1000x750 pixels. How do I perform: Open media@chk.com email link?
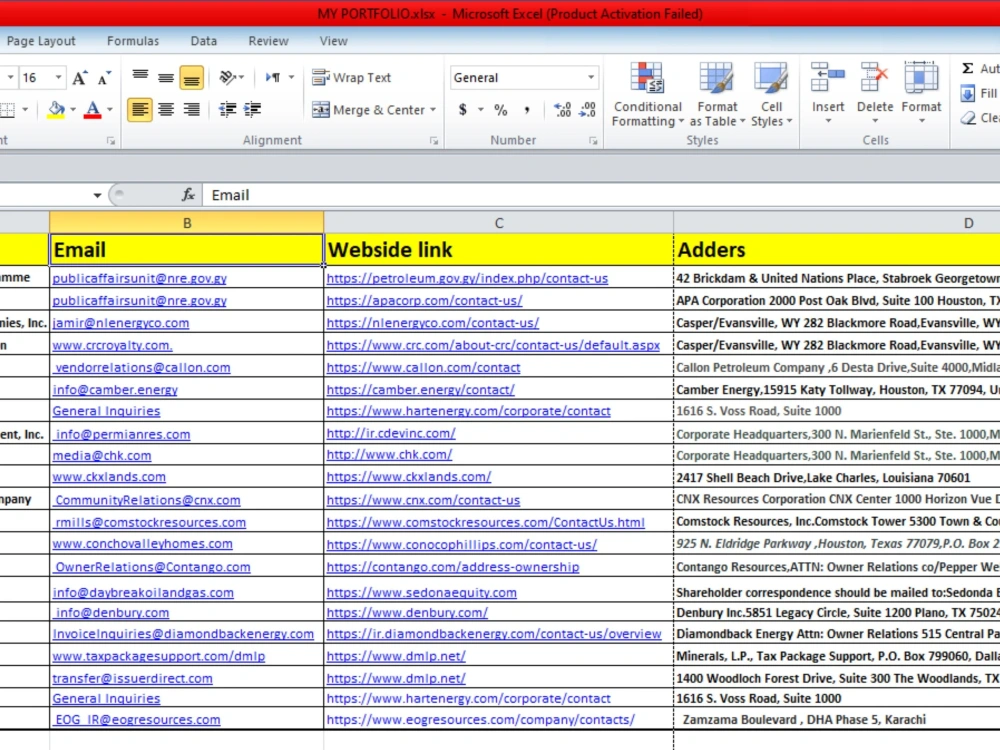(x=101, y=455)
